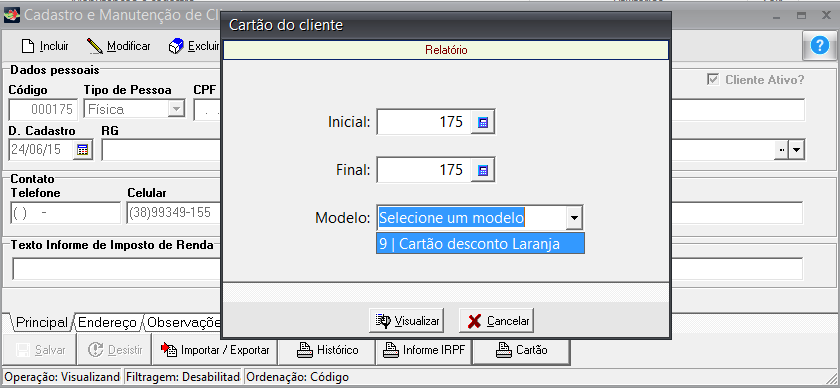Open calculator icon beside Final field
The height and width of the screenshot is (388, 840).
click(483, 170)
